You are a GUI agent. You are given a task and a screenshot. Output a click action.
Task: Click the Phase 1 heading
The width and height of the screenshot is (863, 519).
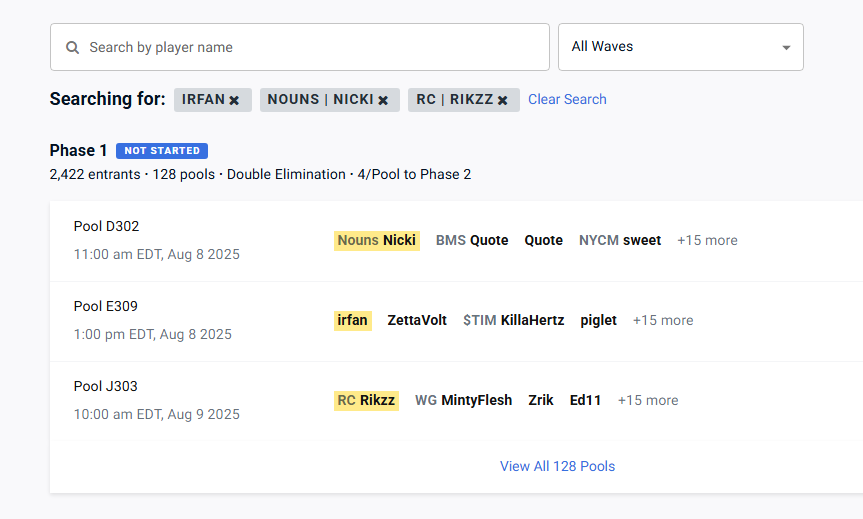click(x=78, y=150)
